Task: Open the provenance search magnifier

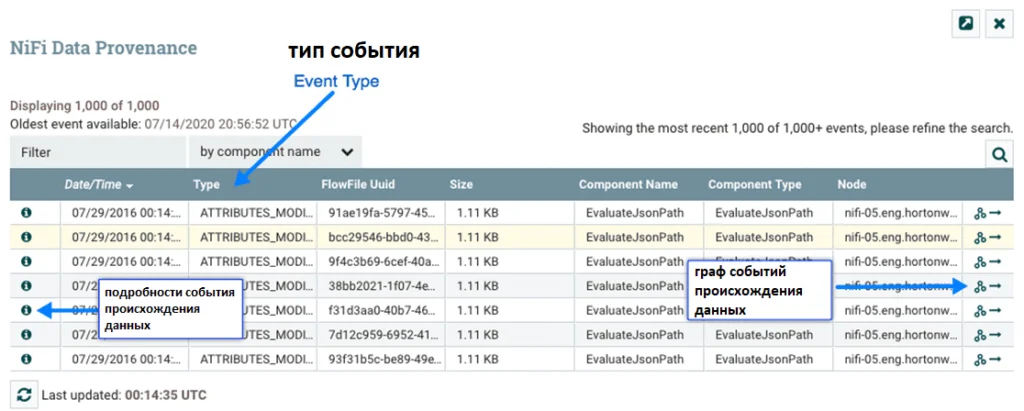Action: [999, 154]
